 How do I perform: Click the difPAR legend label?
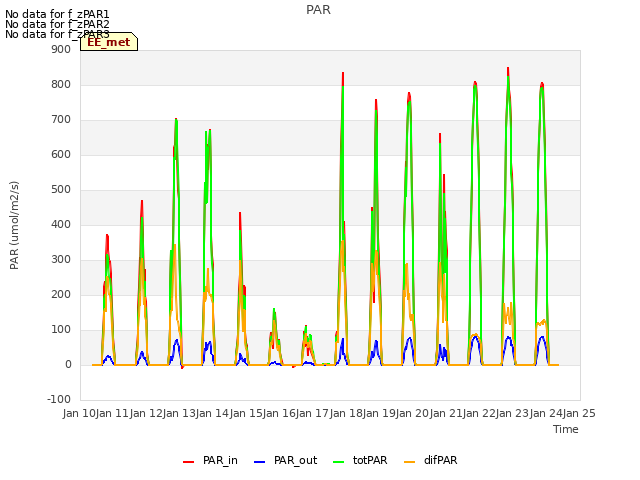(440, 460)
